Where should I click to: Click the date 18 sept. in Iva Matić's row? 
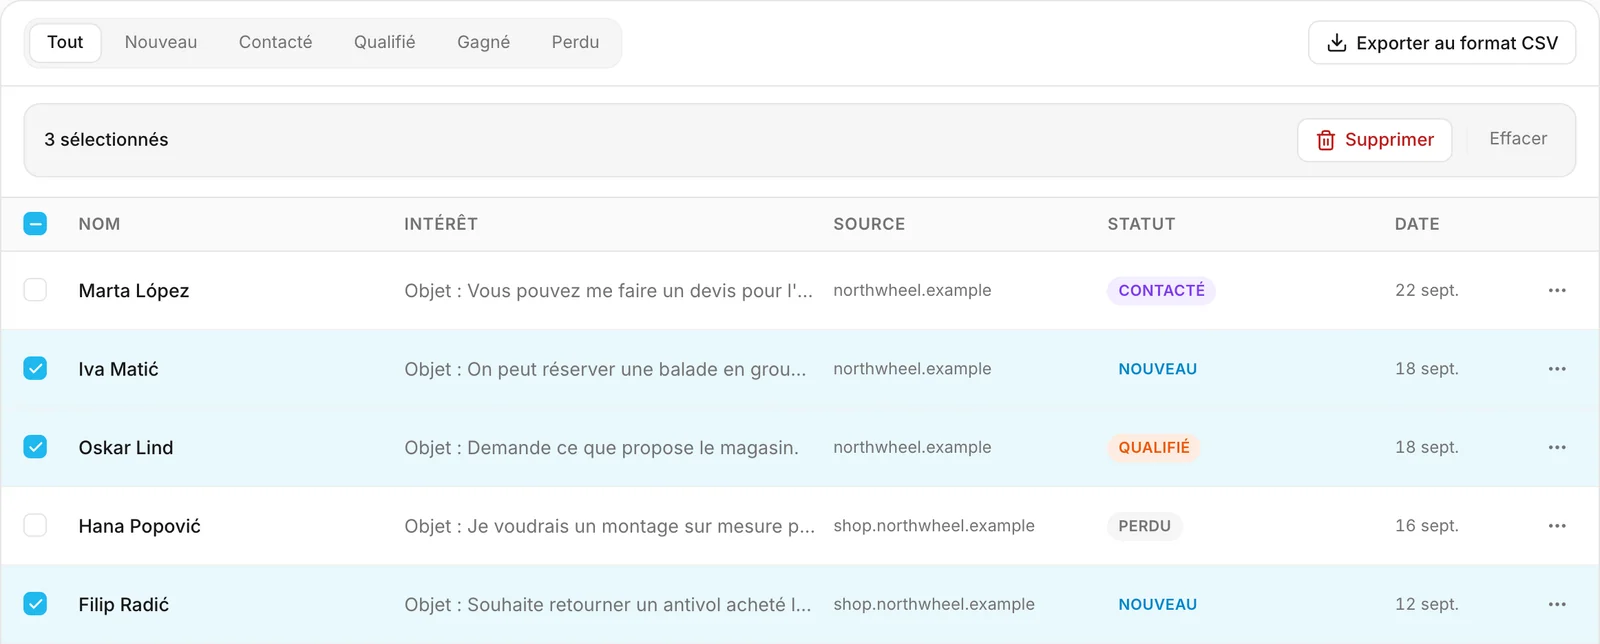[1427, 369]
